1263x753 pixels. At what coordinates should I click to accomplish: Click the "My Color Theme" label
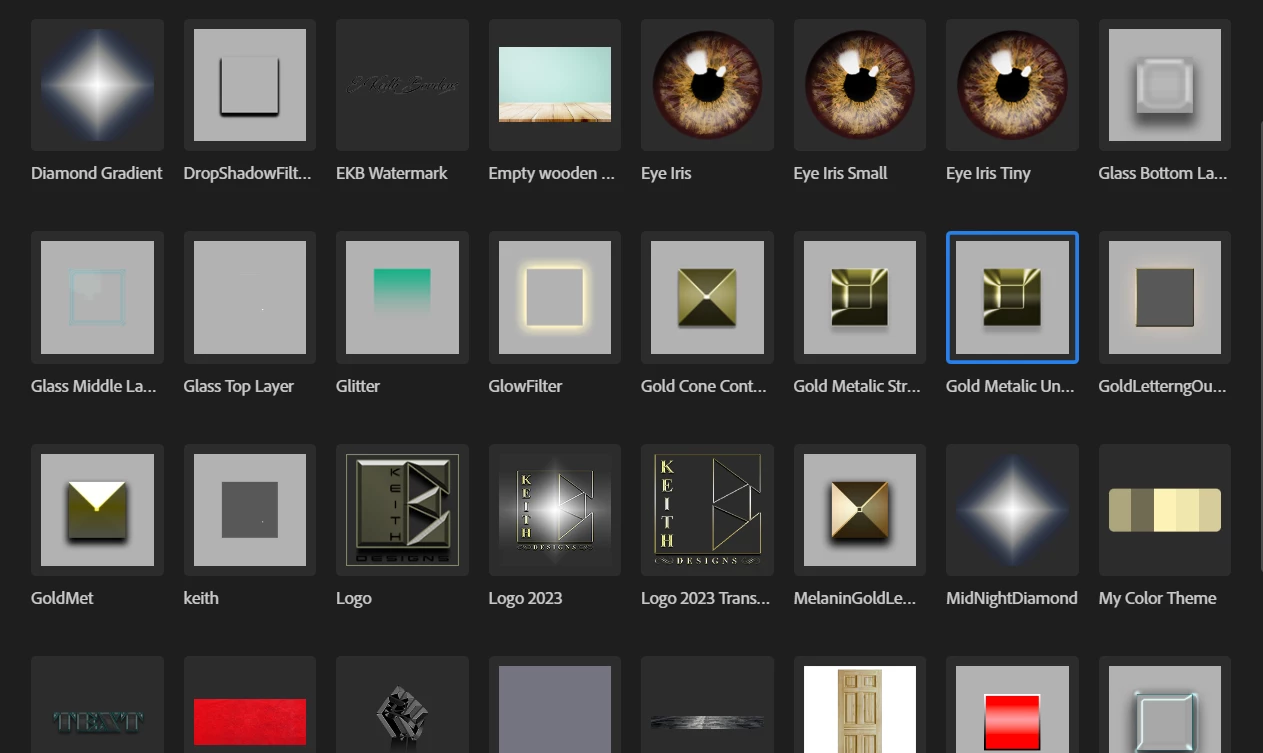[x=1157, y=598]
